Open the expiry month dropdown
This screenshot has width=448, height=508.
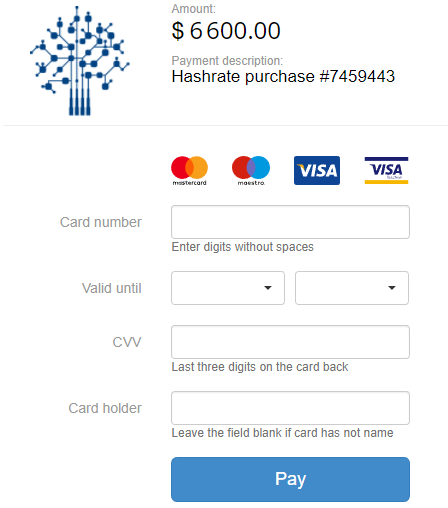(x=228, y=288)
